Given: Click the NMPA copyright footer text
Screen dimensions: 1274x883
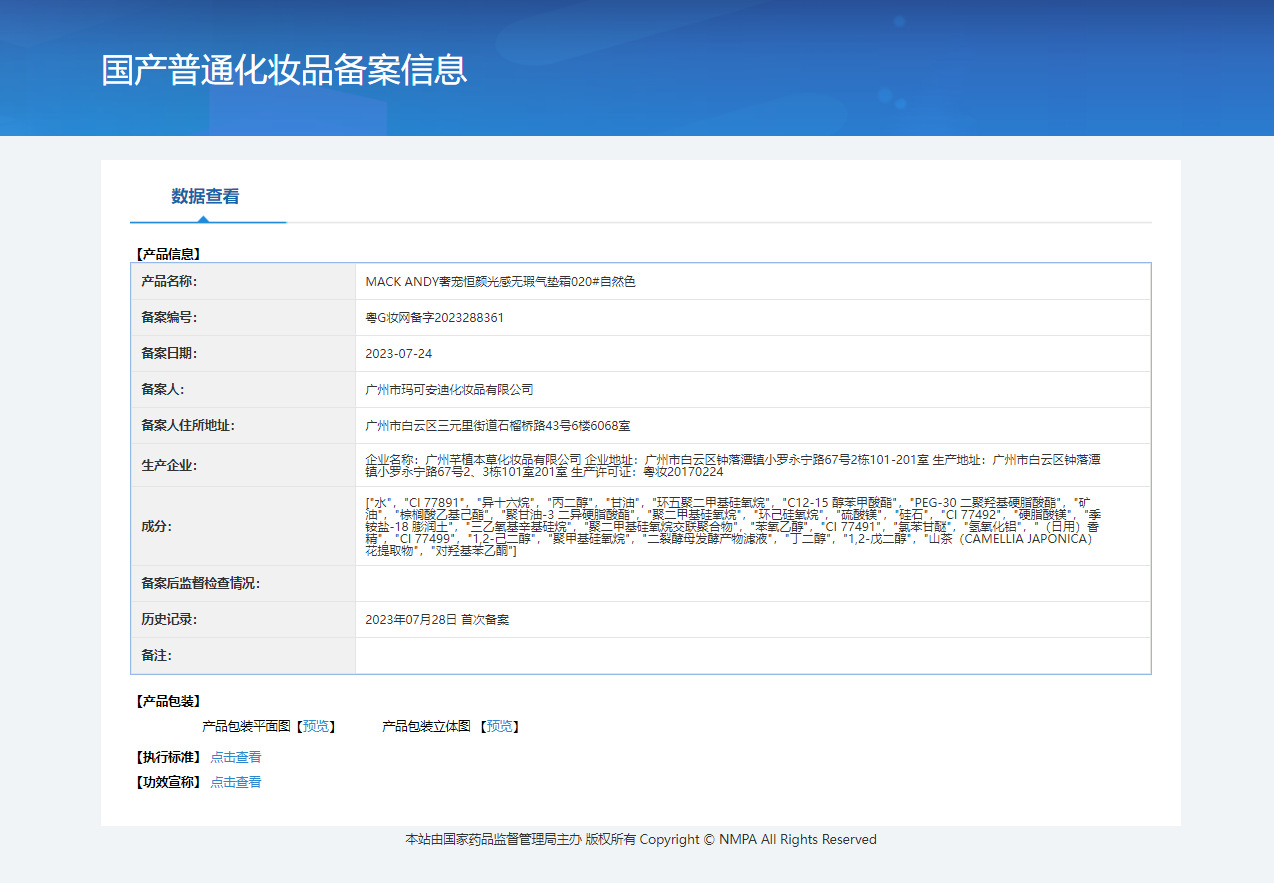Looking at the screenshot, I should 640,840.
